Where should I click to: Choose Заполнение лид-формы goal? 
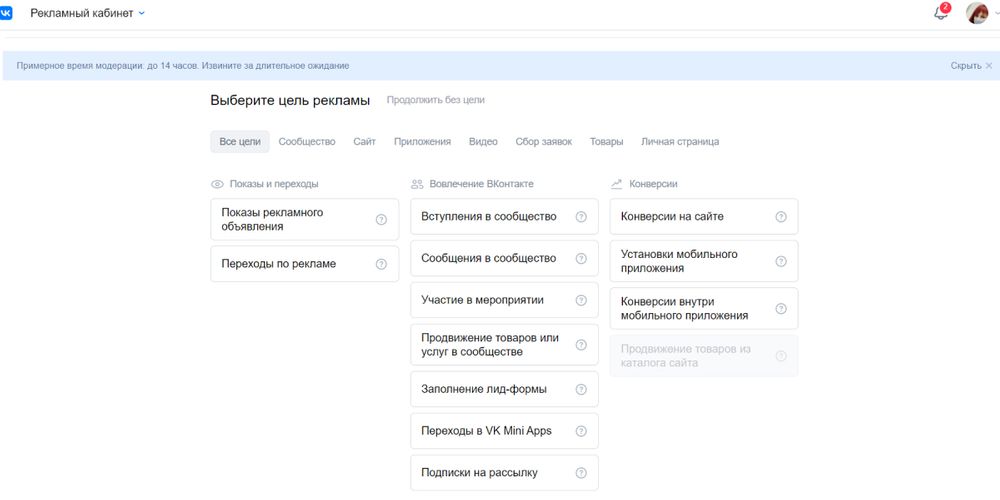coord(504,389)
